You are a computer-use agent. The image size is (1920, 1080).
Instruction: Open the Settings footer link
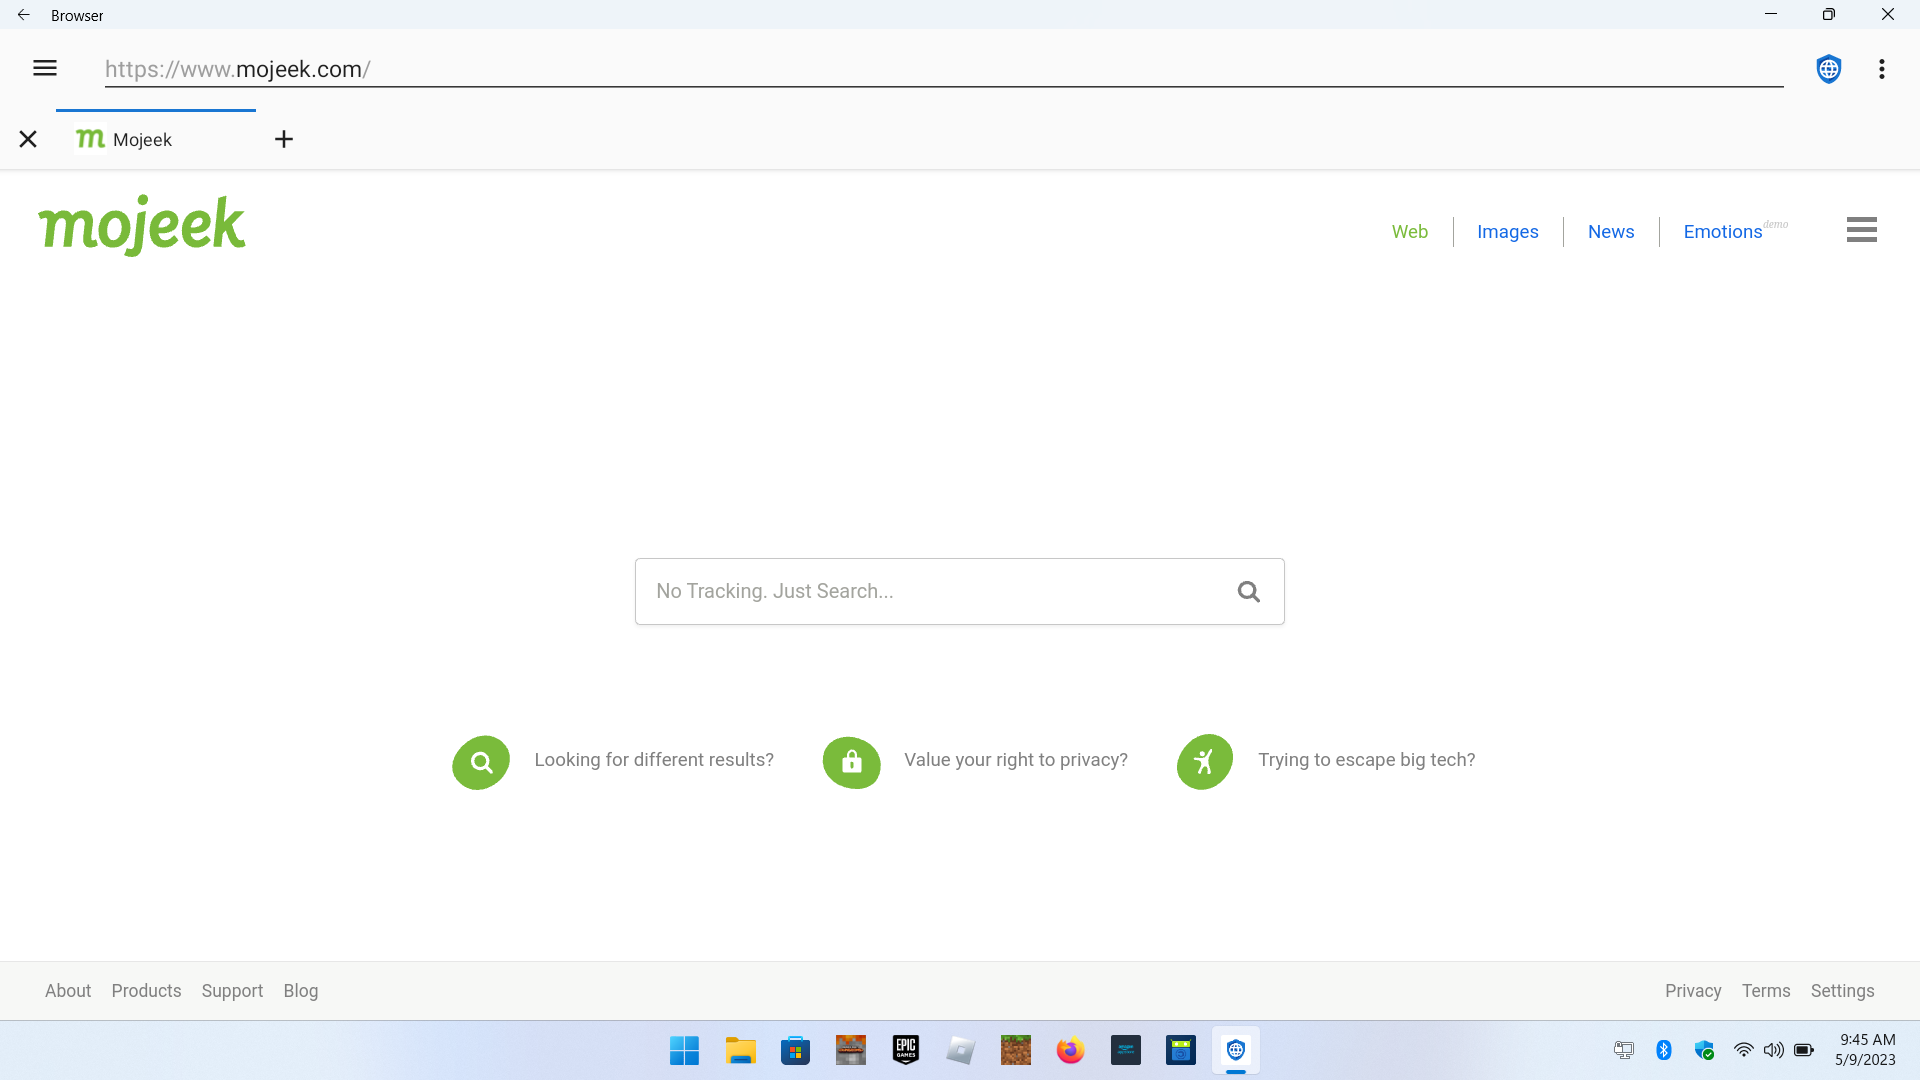point(1842,990)
